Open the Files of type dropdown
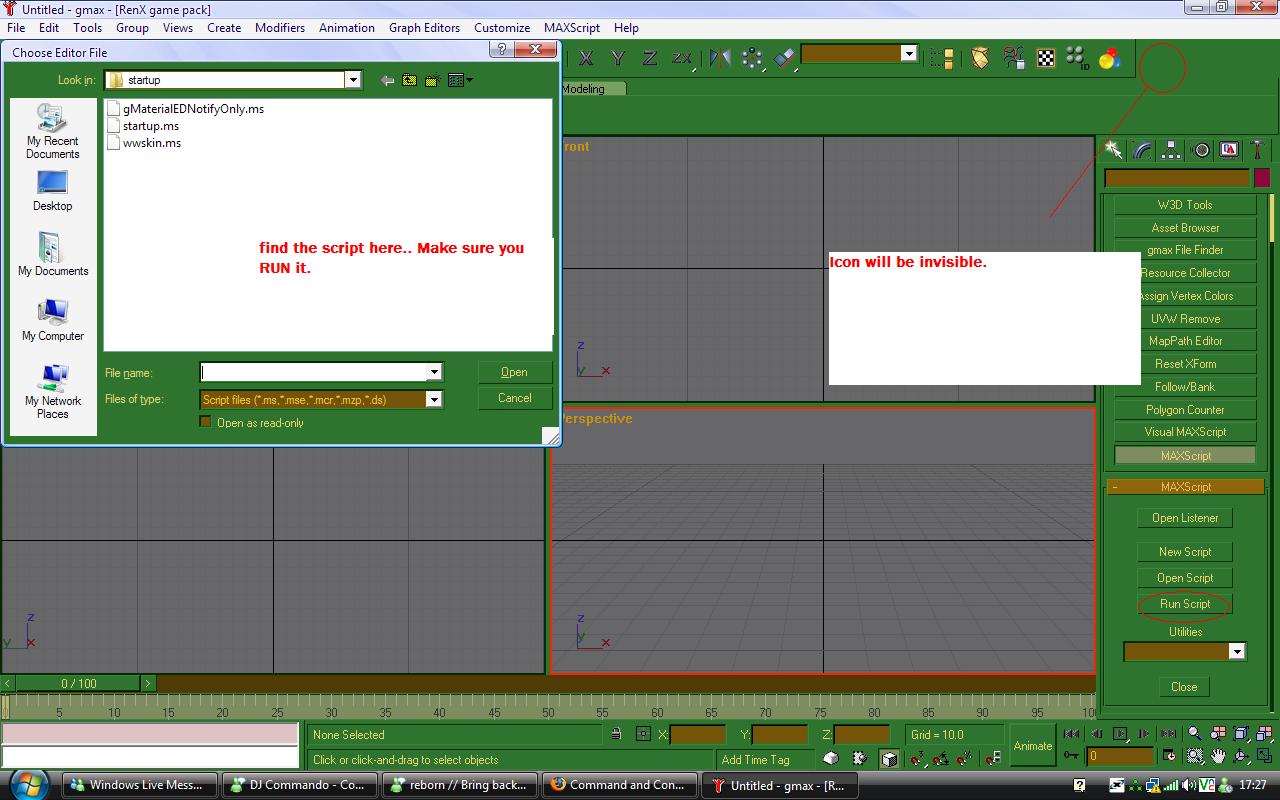This screenshot has width=1280, height=800. 434,399
